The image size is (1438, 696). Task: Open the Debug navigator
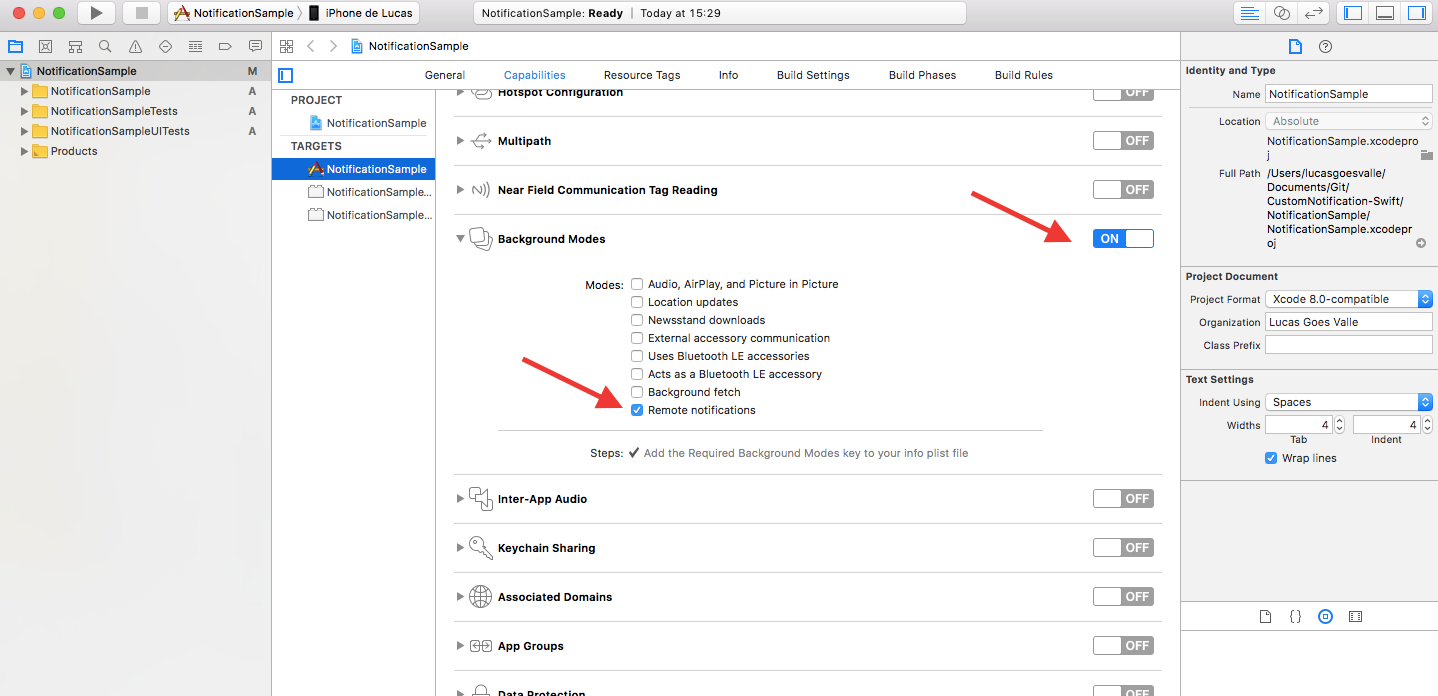click(x=195, y=46)
